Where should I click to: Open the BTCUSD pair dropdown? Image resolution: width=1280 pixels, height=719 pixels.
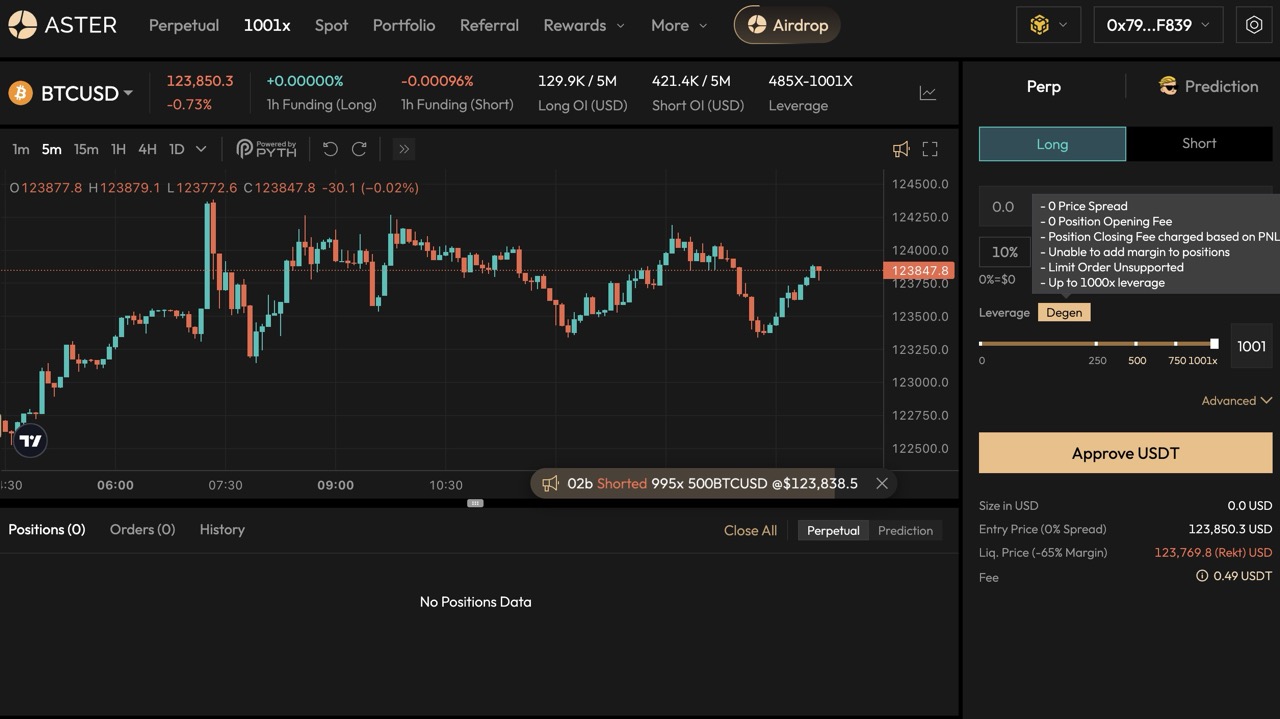[85, 93]
